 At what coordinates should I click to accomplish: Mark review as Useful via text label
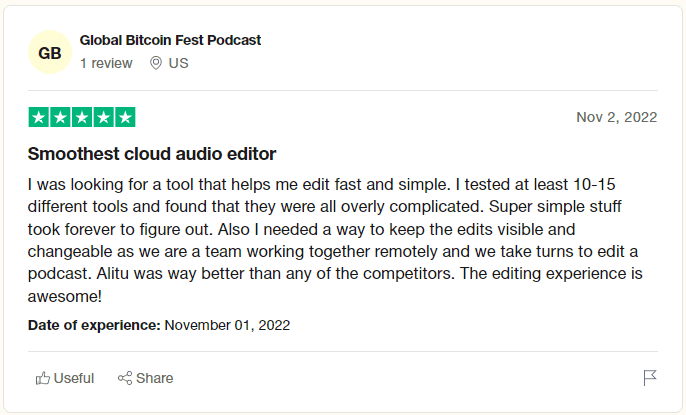click(75, 378)
